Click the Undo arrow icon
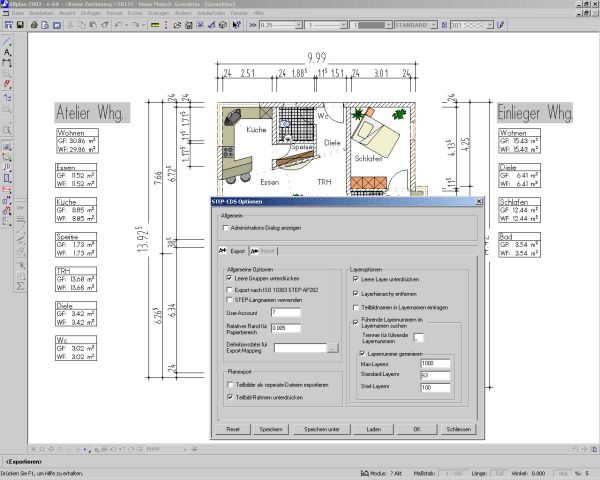This screenshot has height=480, width=600. pyautogui.click(x=118, y=25)
